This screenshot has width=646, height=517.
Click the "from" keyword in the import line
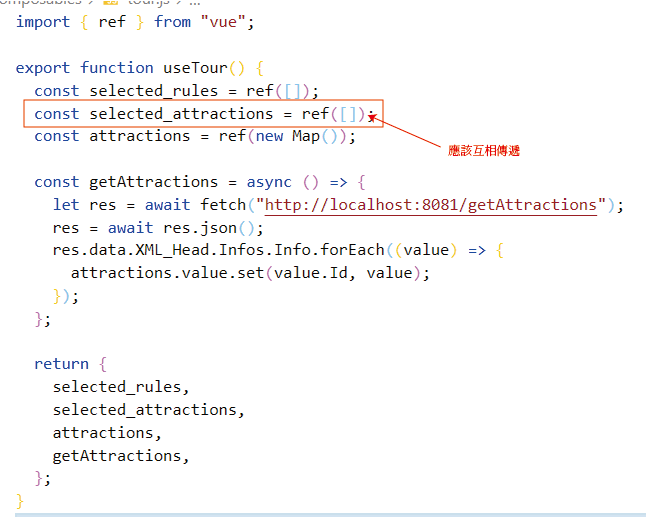(172, 22)
